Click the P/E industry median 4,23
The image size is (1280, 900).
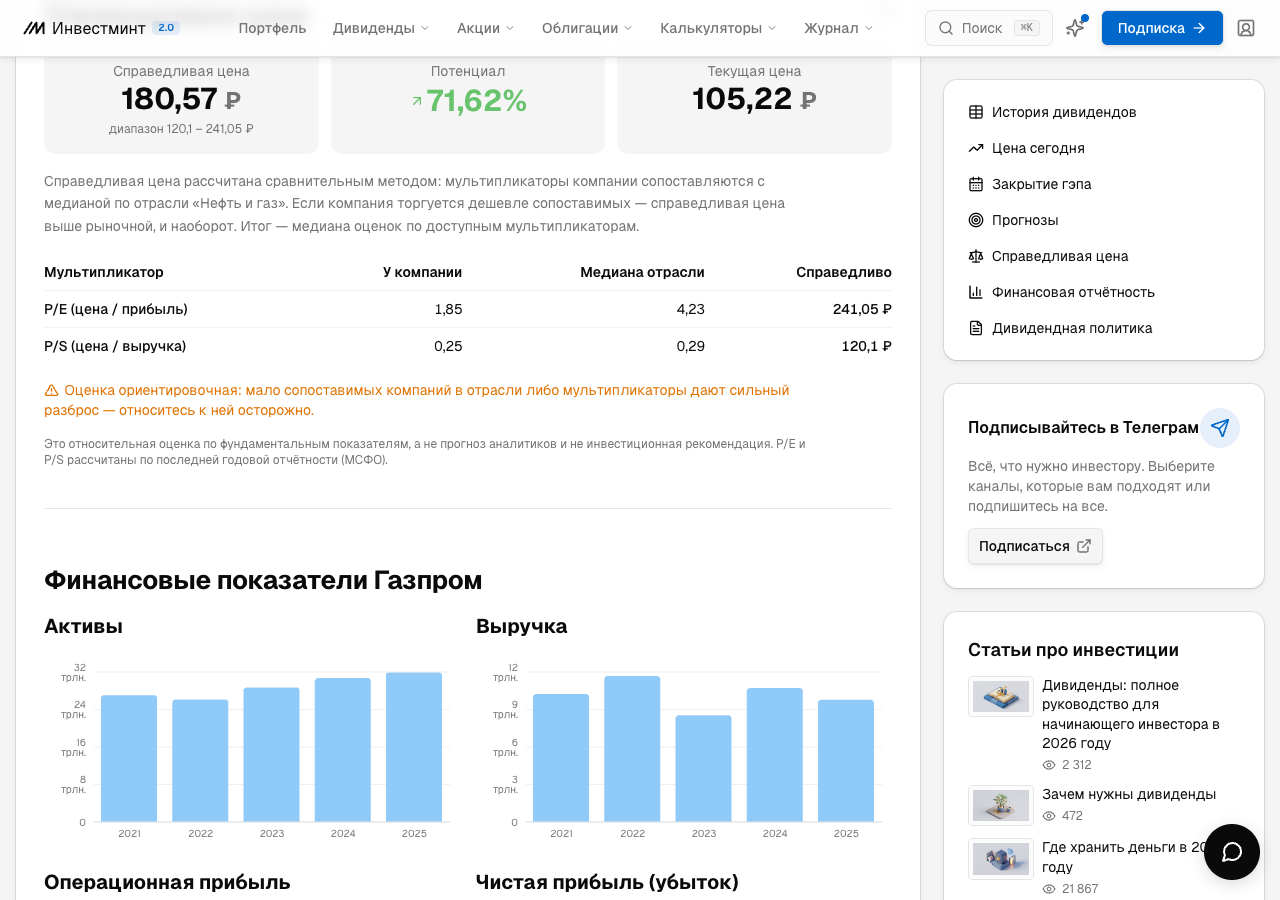click(691, 309)
